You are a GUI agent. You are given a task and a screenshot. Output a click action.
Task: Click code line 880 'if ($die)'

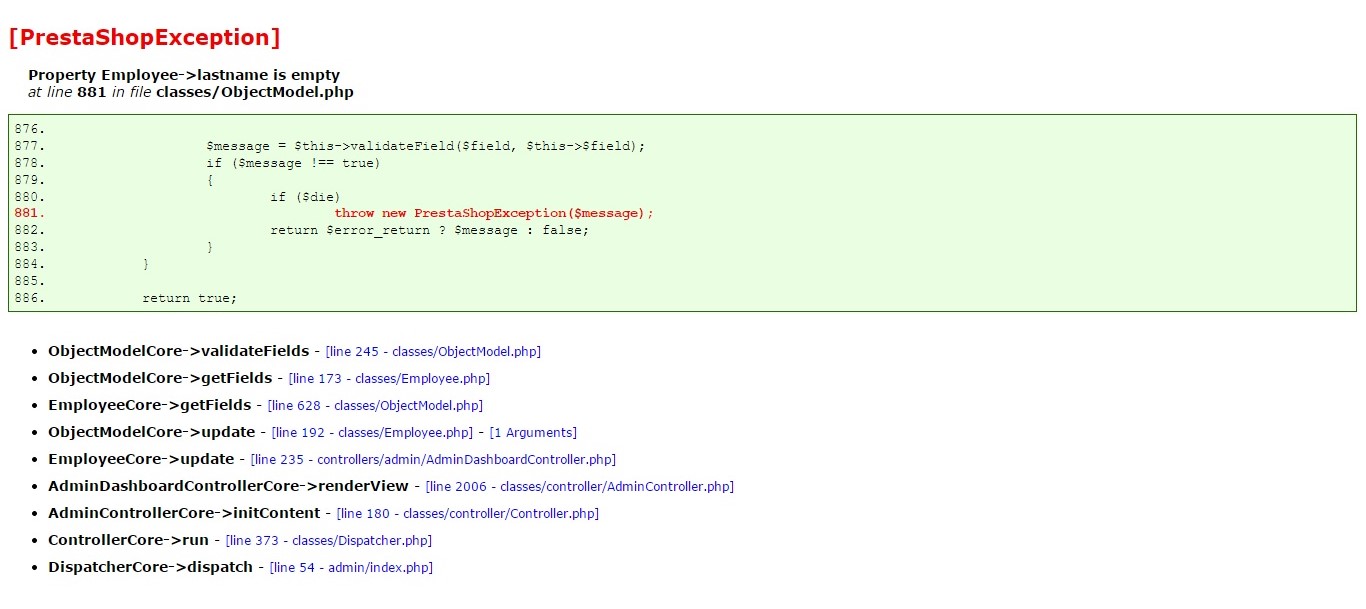tap(305, 197)
